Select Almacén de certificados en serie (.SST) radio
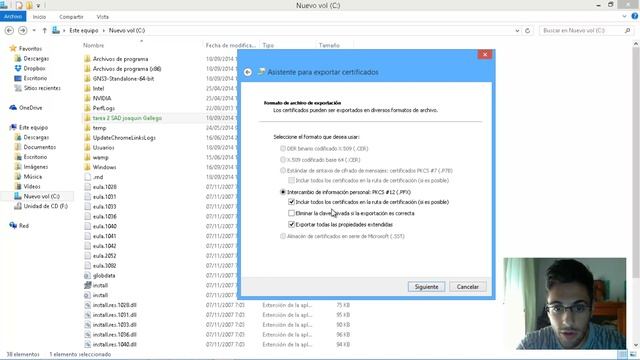640x360 pixels. coord(283,236)
